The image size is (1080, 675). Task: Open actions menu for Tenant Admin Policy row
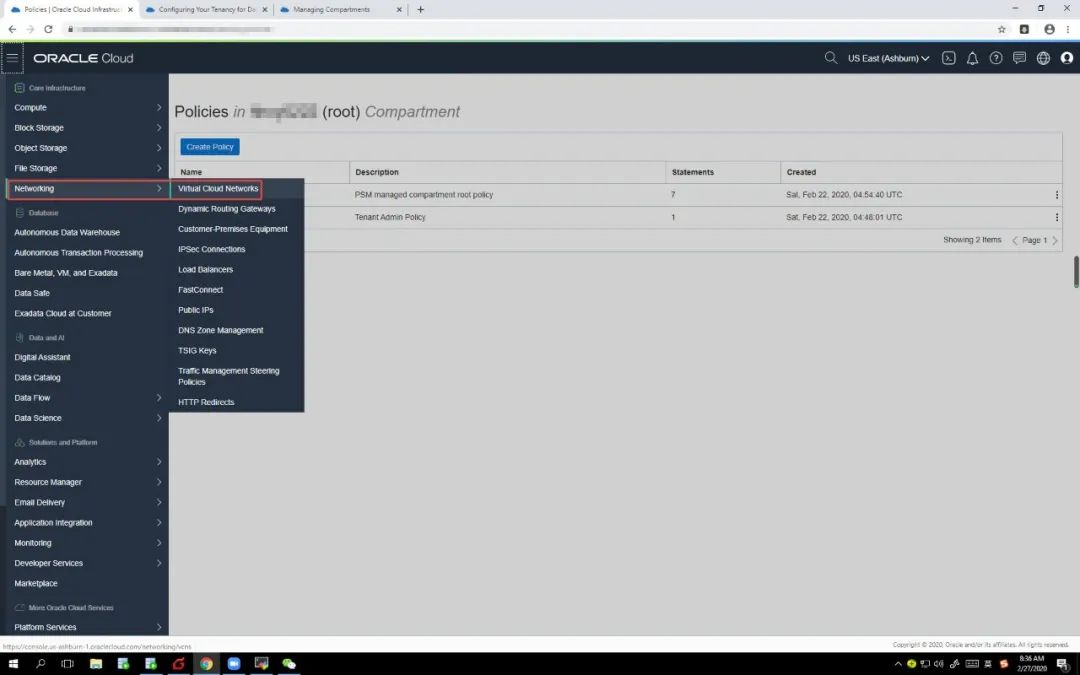(x=1056, y=217)
